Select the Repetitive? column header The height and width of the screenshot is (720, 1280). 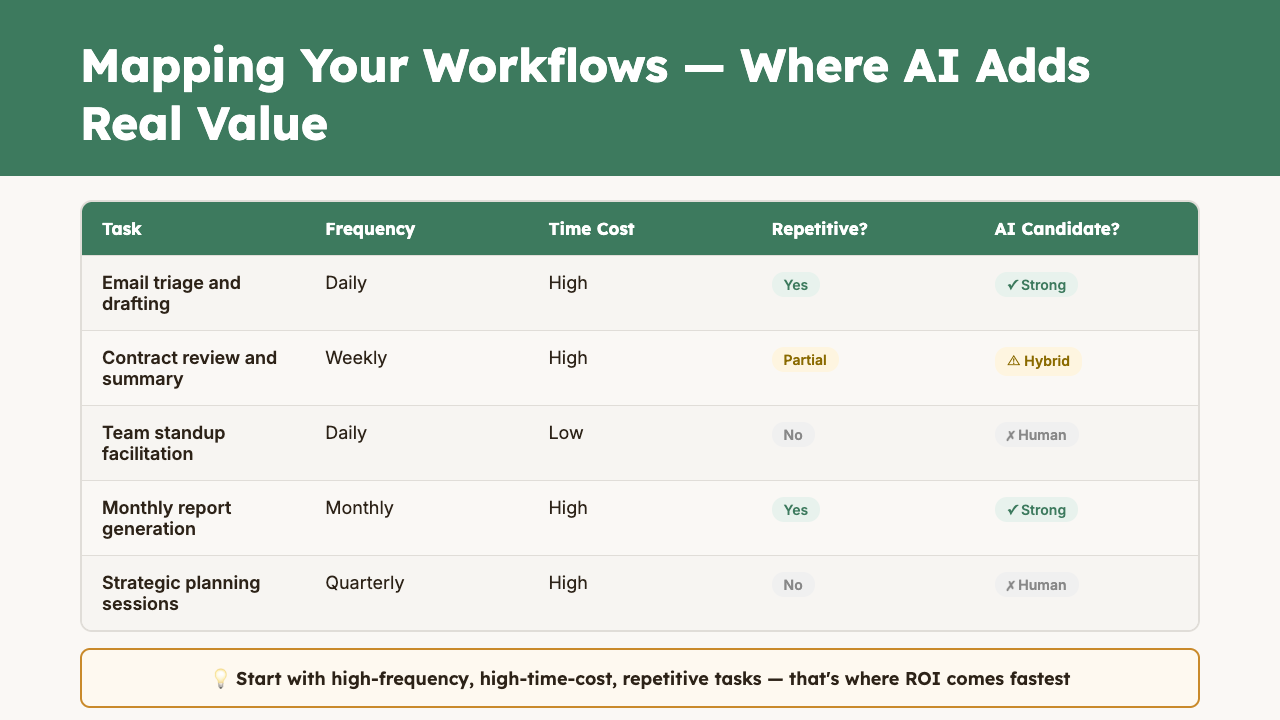tap(819, 229)
